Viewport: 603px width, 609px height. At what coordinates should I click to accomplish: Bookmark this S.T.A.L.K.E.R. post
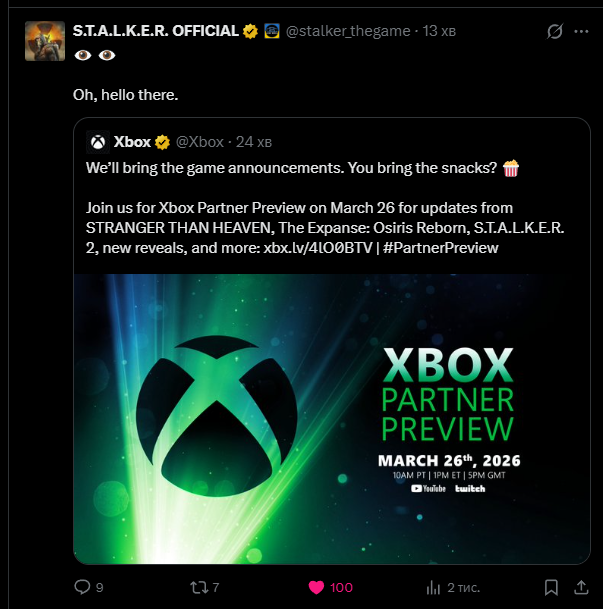click(x=550, y=587)
